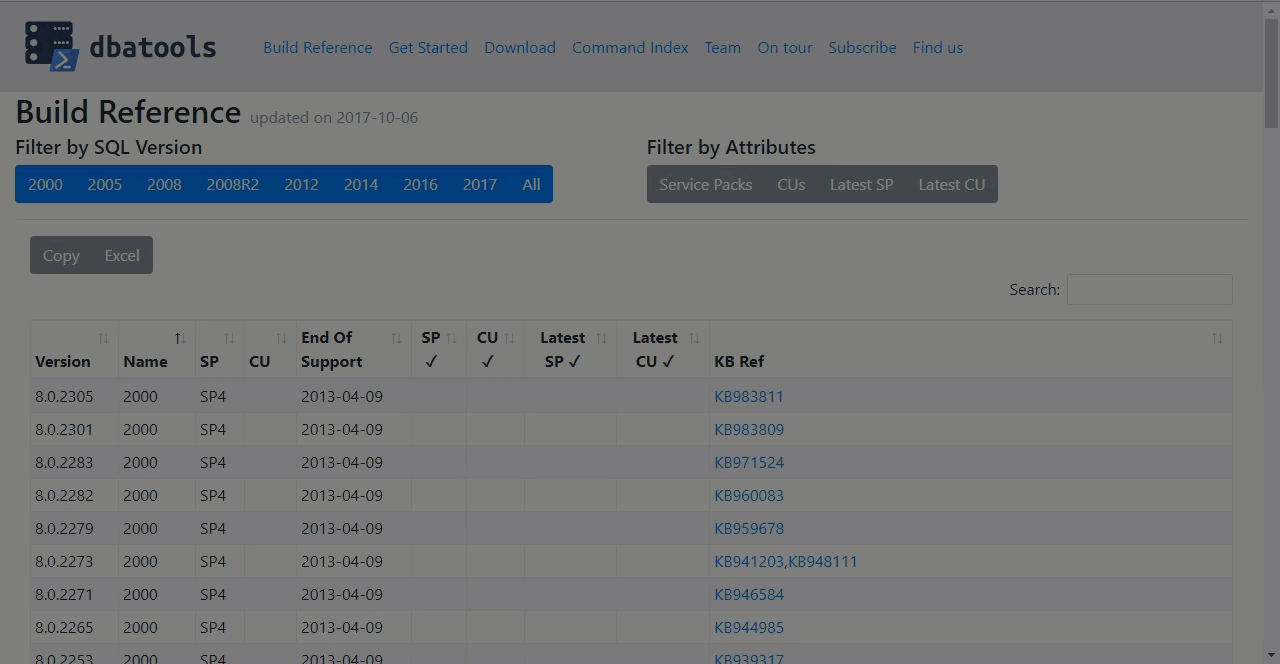Open the KB983811 reference link
1280x664 pixels.
[x=748, y=396]
